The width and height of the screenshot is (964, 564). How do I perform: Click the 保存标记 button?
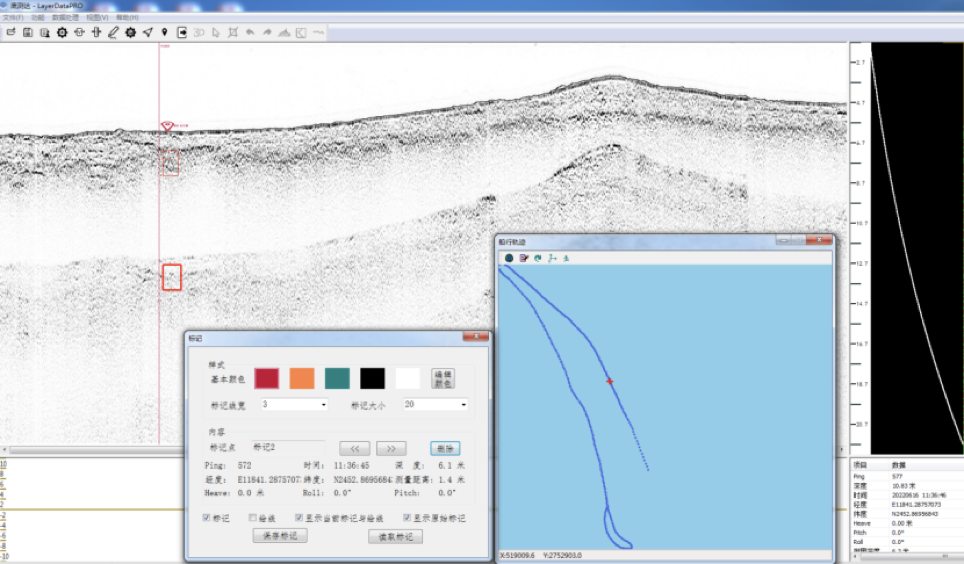click(x=279, y=537)
